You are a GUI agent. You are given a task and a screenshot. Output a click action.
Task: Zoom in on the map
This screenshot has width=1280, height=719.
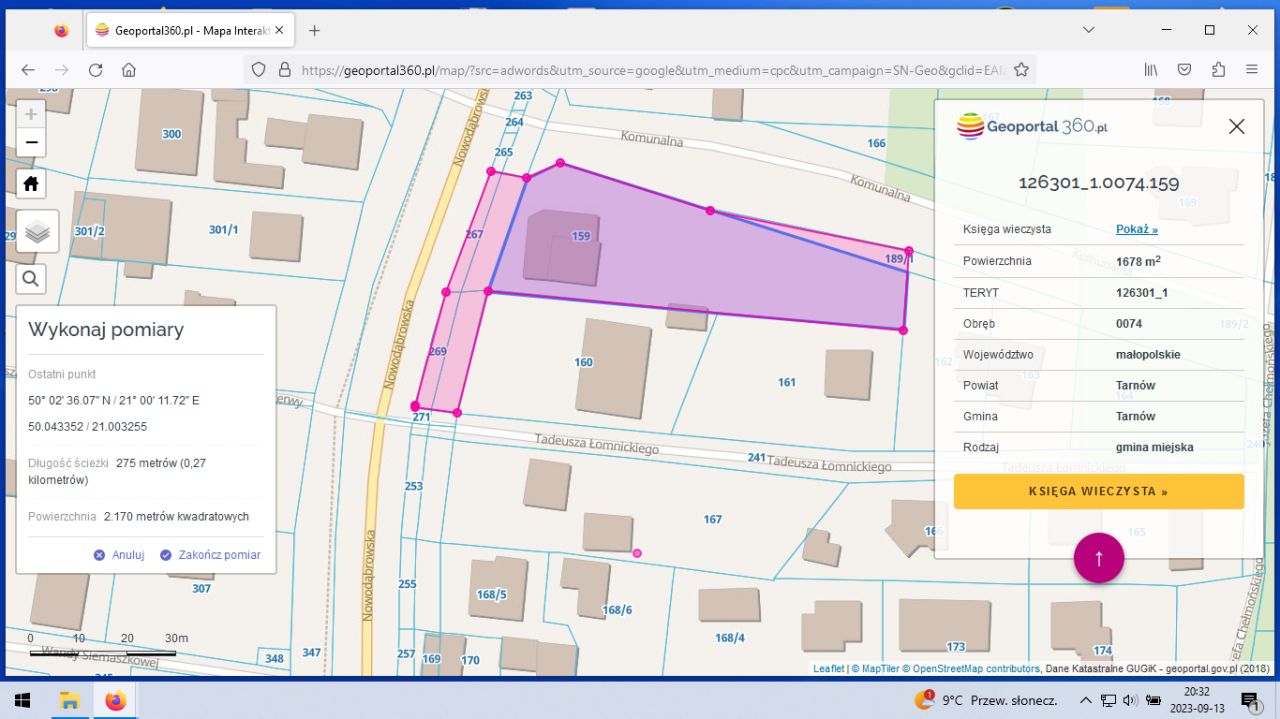[31, 114]
